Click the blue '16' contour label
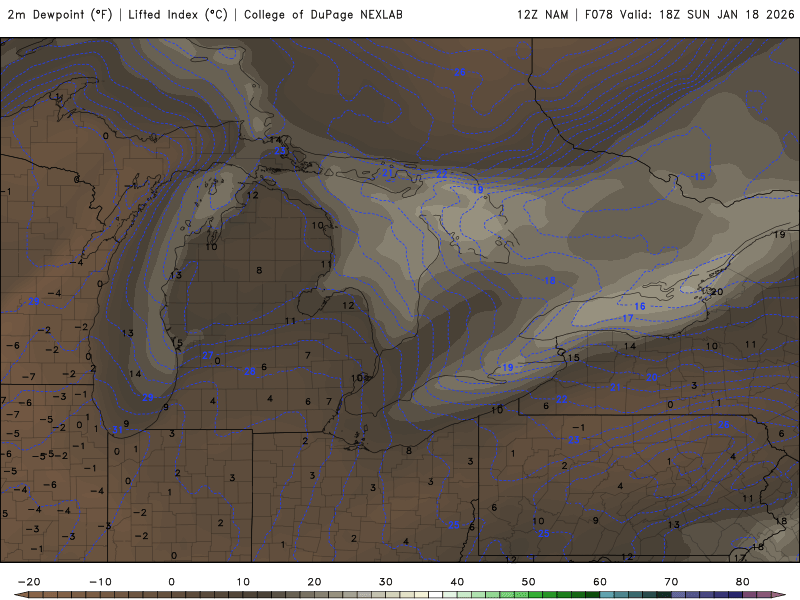Screen dimensions: 800x600 [x=640, y=306]
